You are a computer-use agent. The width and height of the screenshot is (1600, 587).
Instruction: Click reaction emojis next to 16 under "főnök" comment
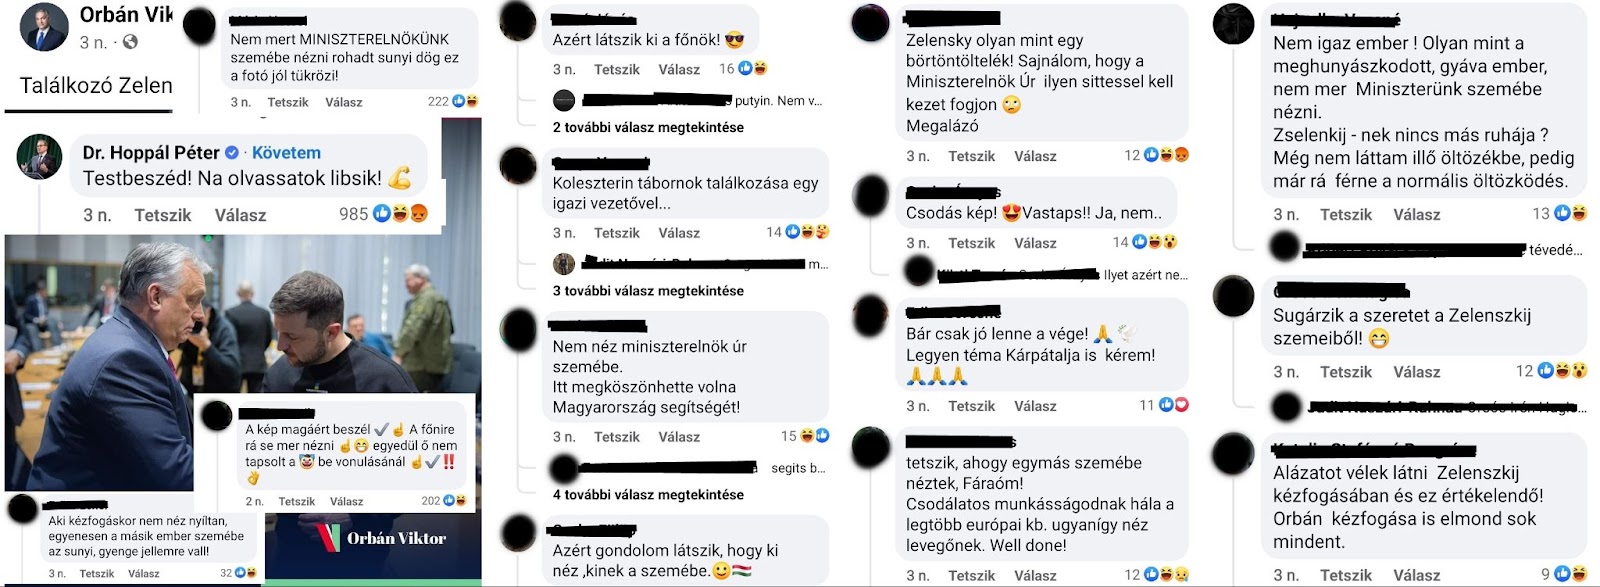[753, 68]
